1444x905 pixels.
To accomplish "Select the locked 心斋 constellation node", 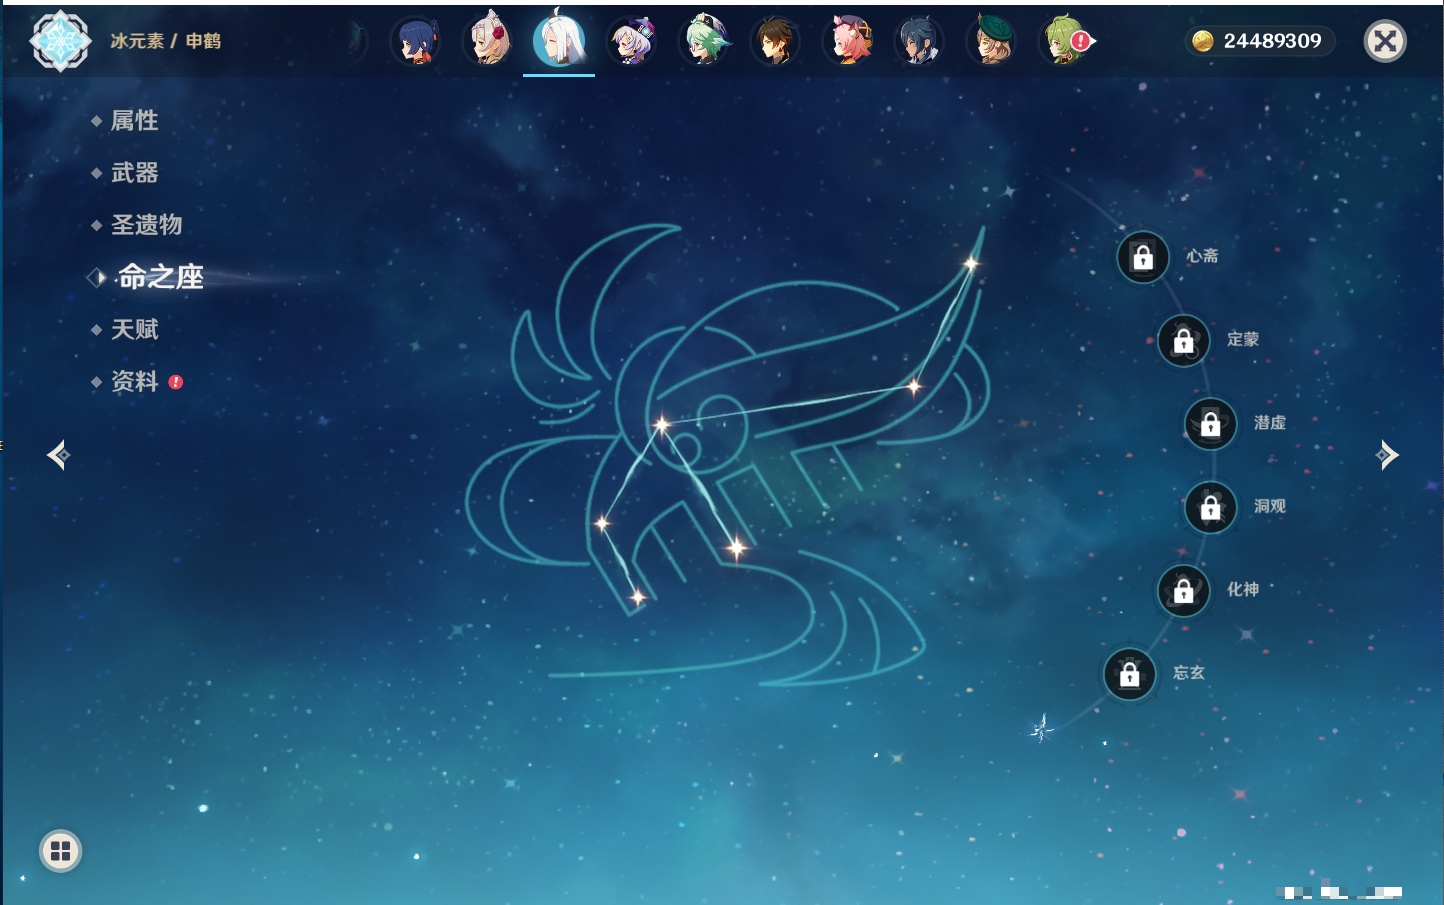I will point(1143,258).
